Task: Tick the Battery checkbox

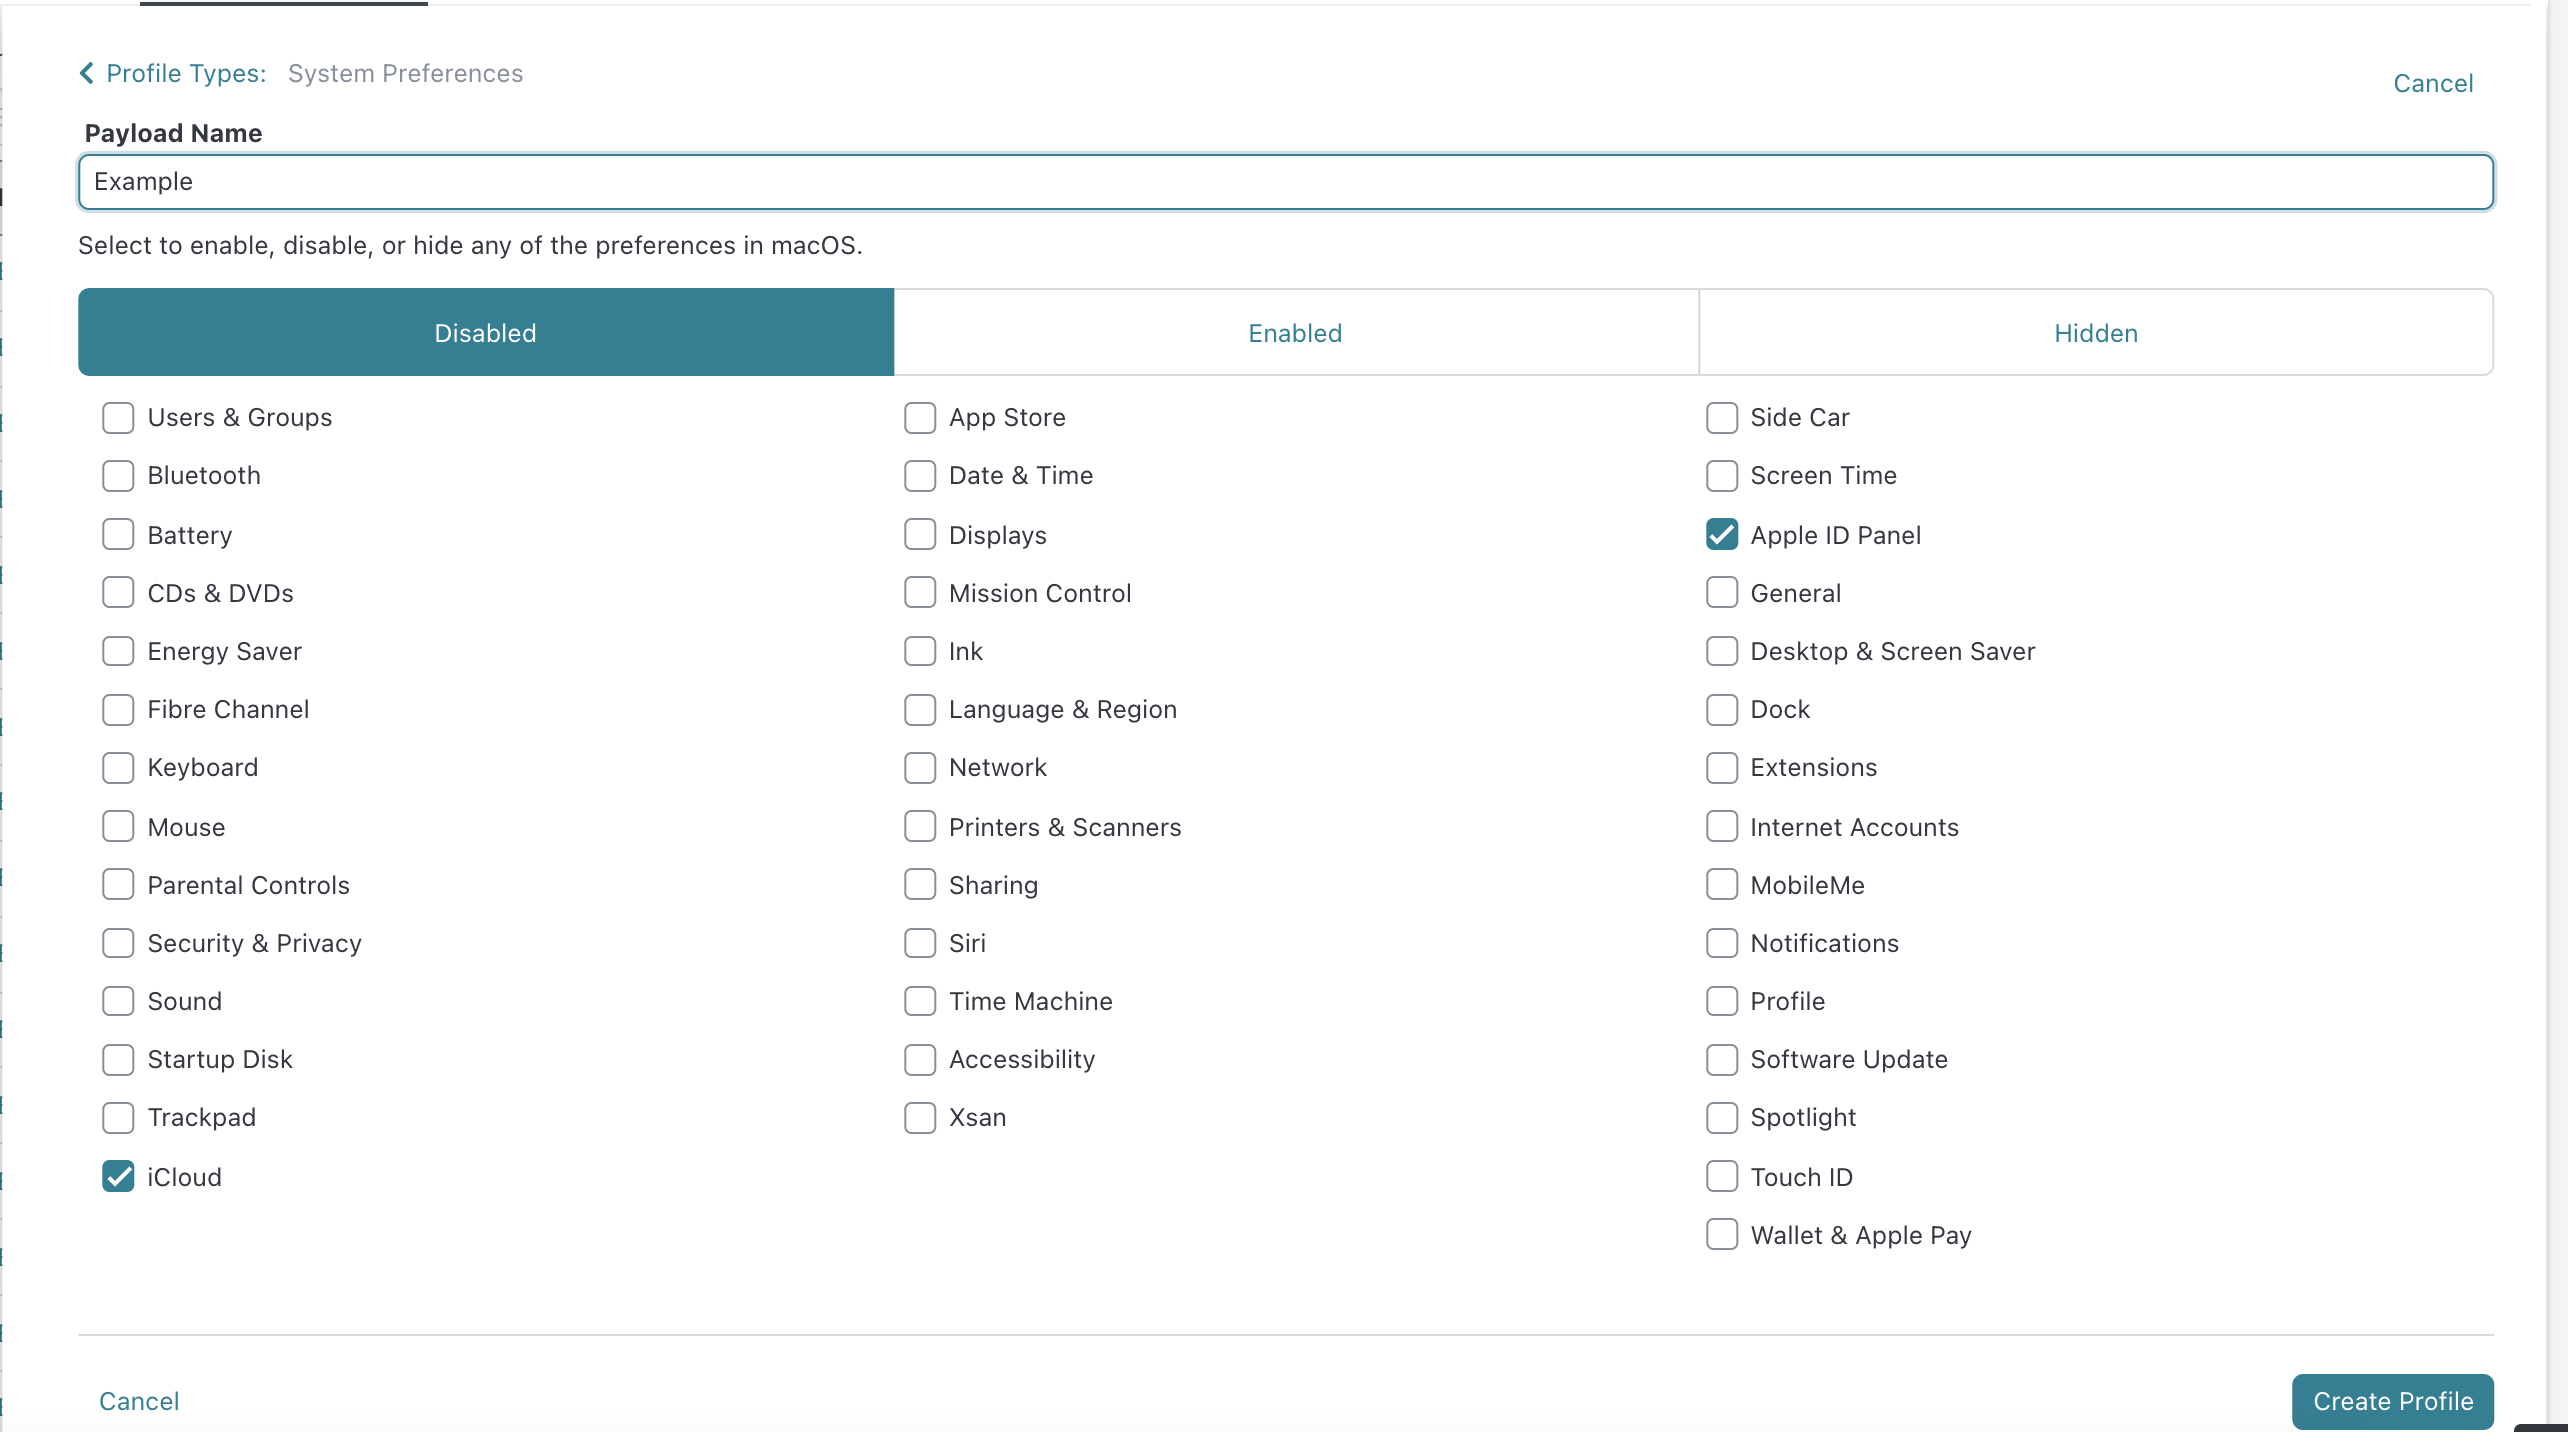Action: 118,535
